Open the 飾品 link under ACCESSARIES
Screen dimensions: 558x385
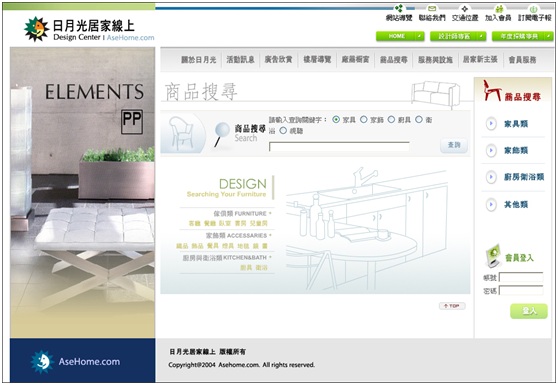click(x=197, y=246)
